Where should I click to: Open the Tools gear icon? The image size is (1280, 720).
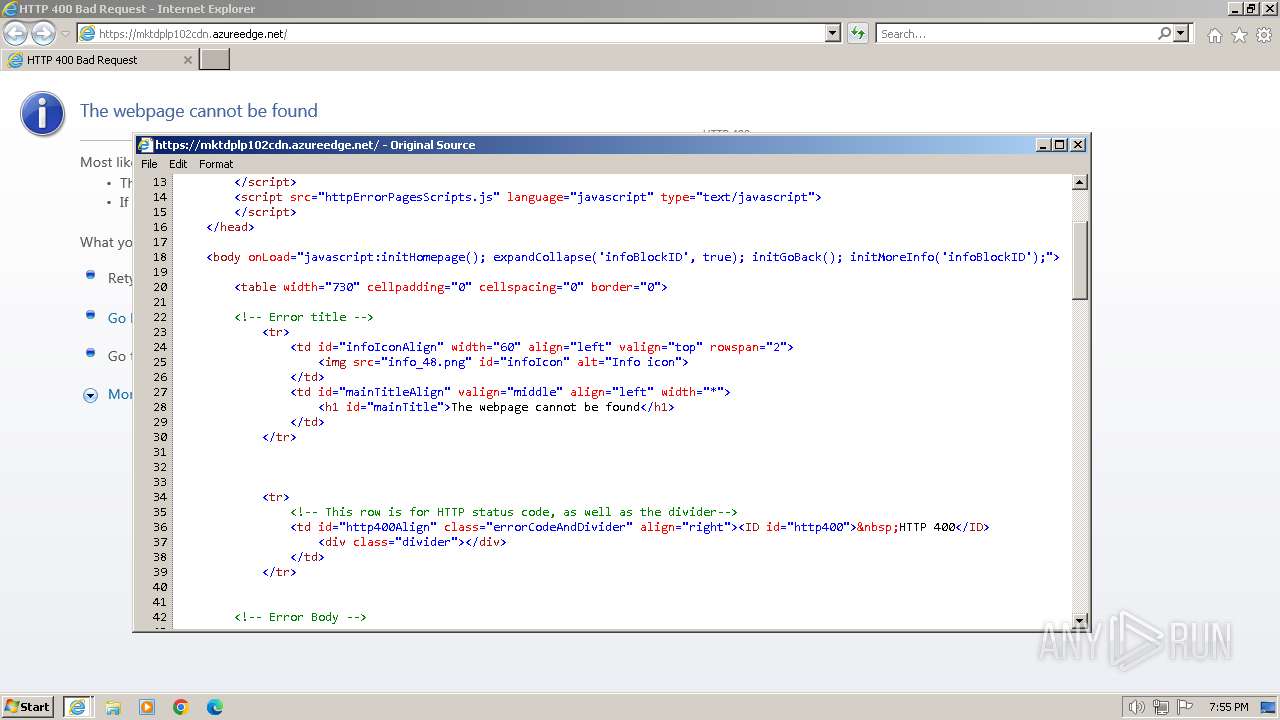pyautogui.click(x=1264, y=35)
